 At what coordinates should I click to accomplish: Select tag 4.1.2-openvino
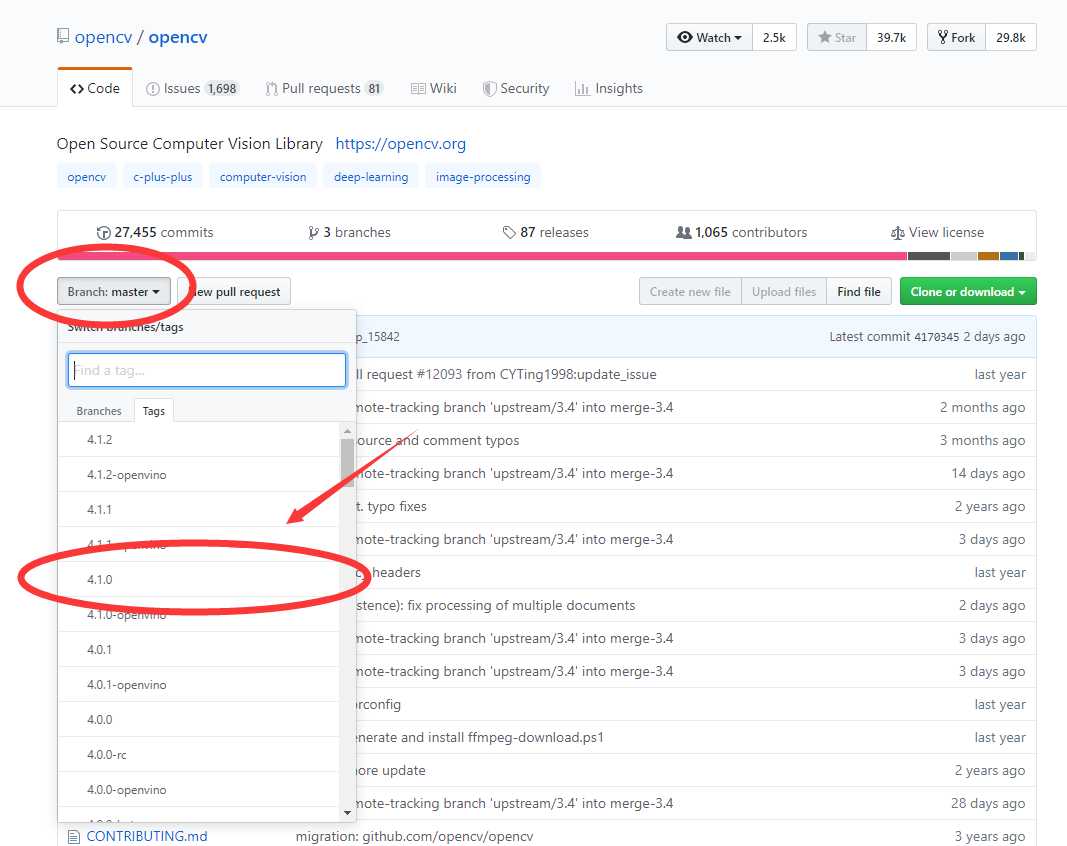198,474
